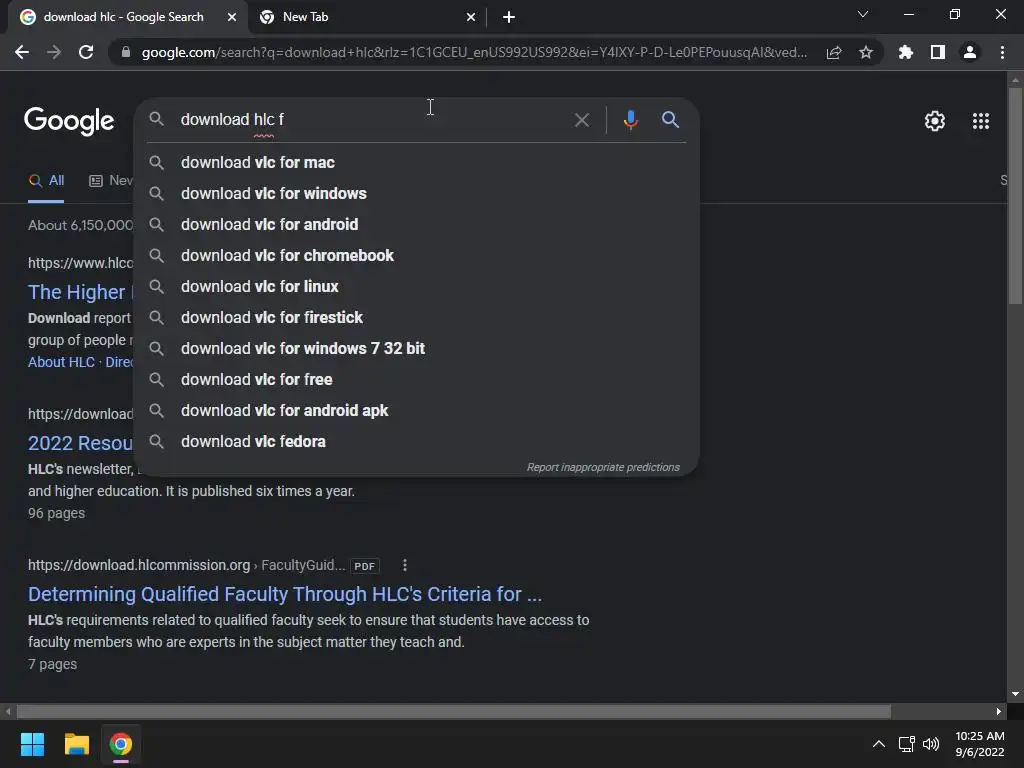The image size is (1024, 768).
Task: Bookmark this tab with star icon
Action: (x=866, y=52)
